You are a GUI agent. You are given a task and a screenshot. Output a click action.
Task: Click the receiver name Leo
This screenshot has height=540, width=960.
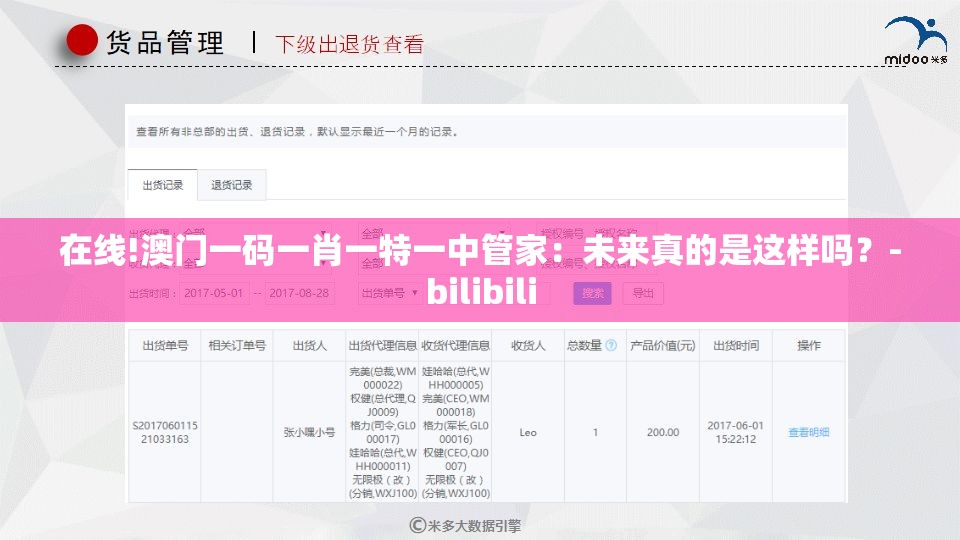click(528, 432)
